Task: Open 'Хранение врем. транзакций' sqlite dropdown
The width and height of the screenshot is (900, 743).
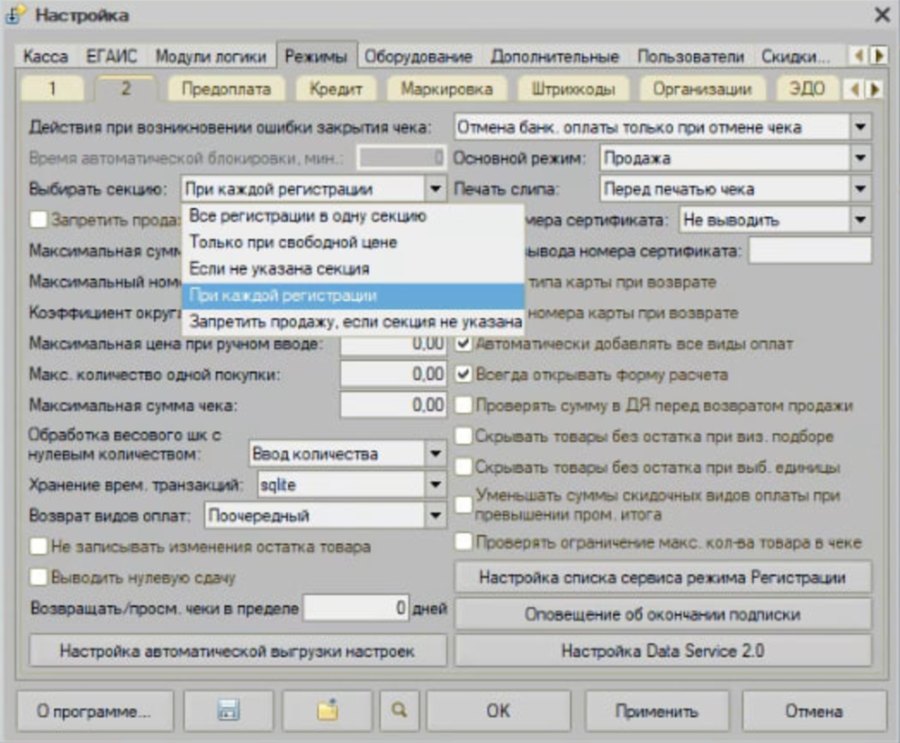Action: click(435, 485)
